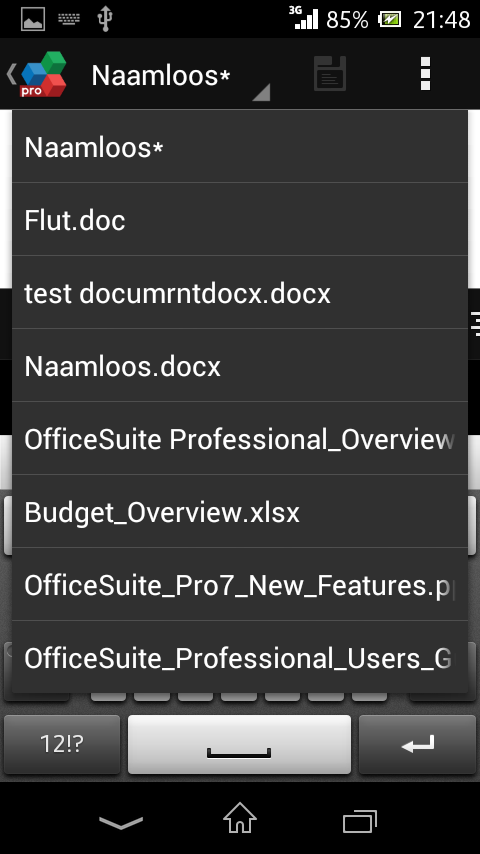Tap the Android home button
This screenshot has height=854, width=480.
pyautogui.click(x=240, y=818)
